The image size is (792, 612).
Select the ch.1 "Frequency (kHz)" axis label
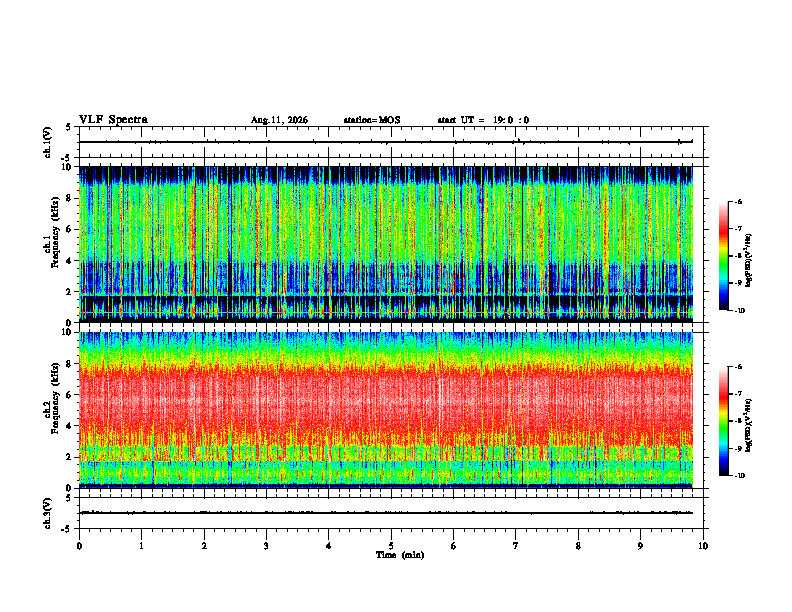click(x=55, y=240)
